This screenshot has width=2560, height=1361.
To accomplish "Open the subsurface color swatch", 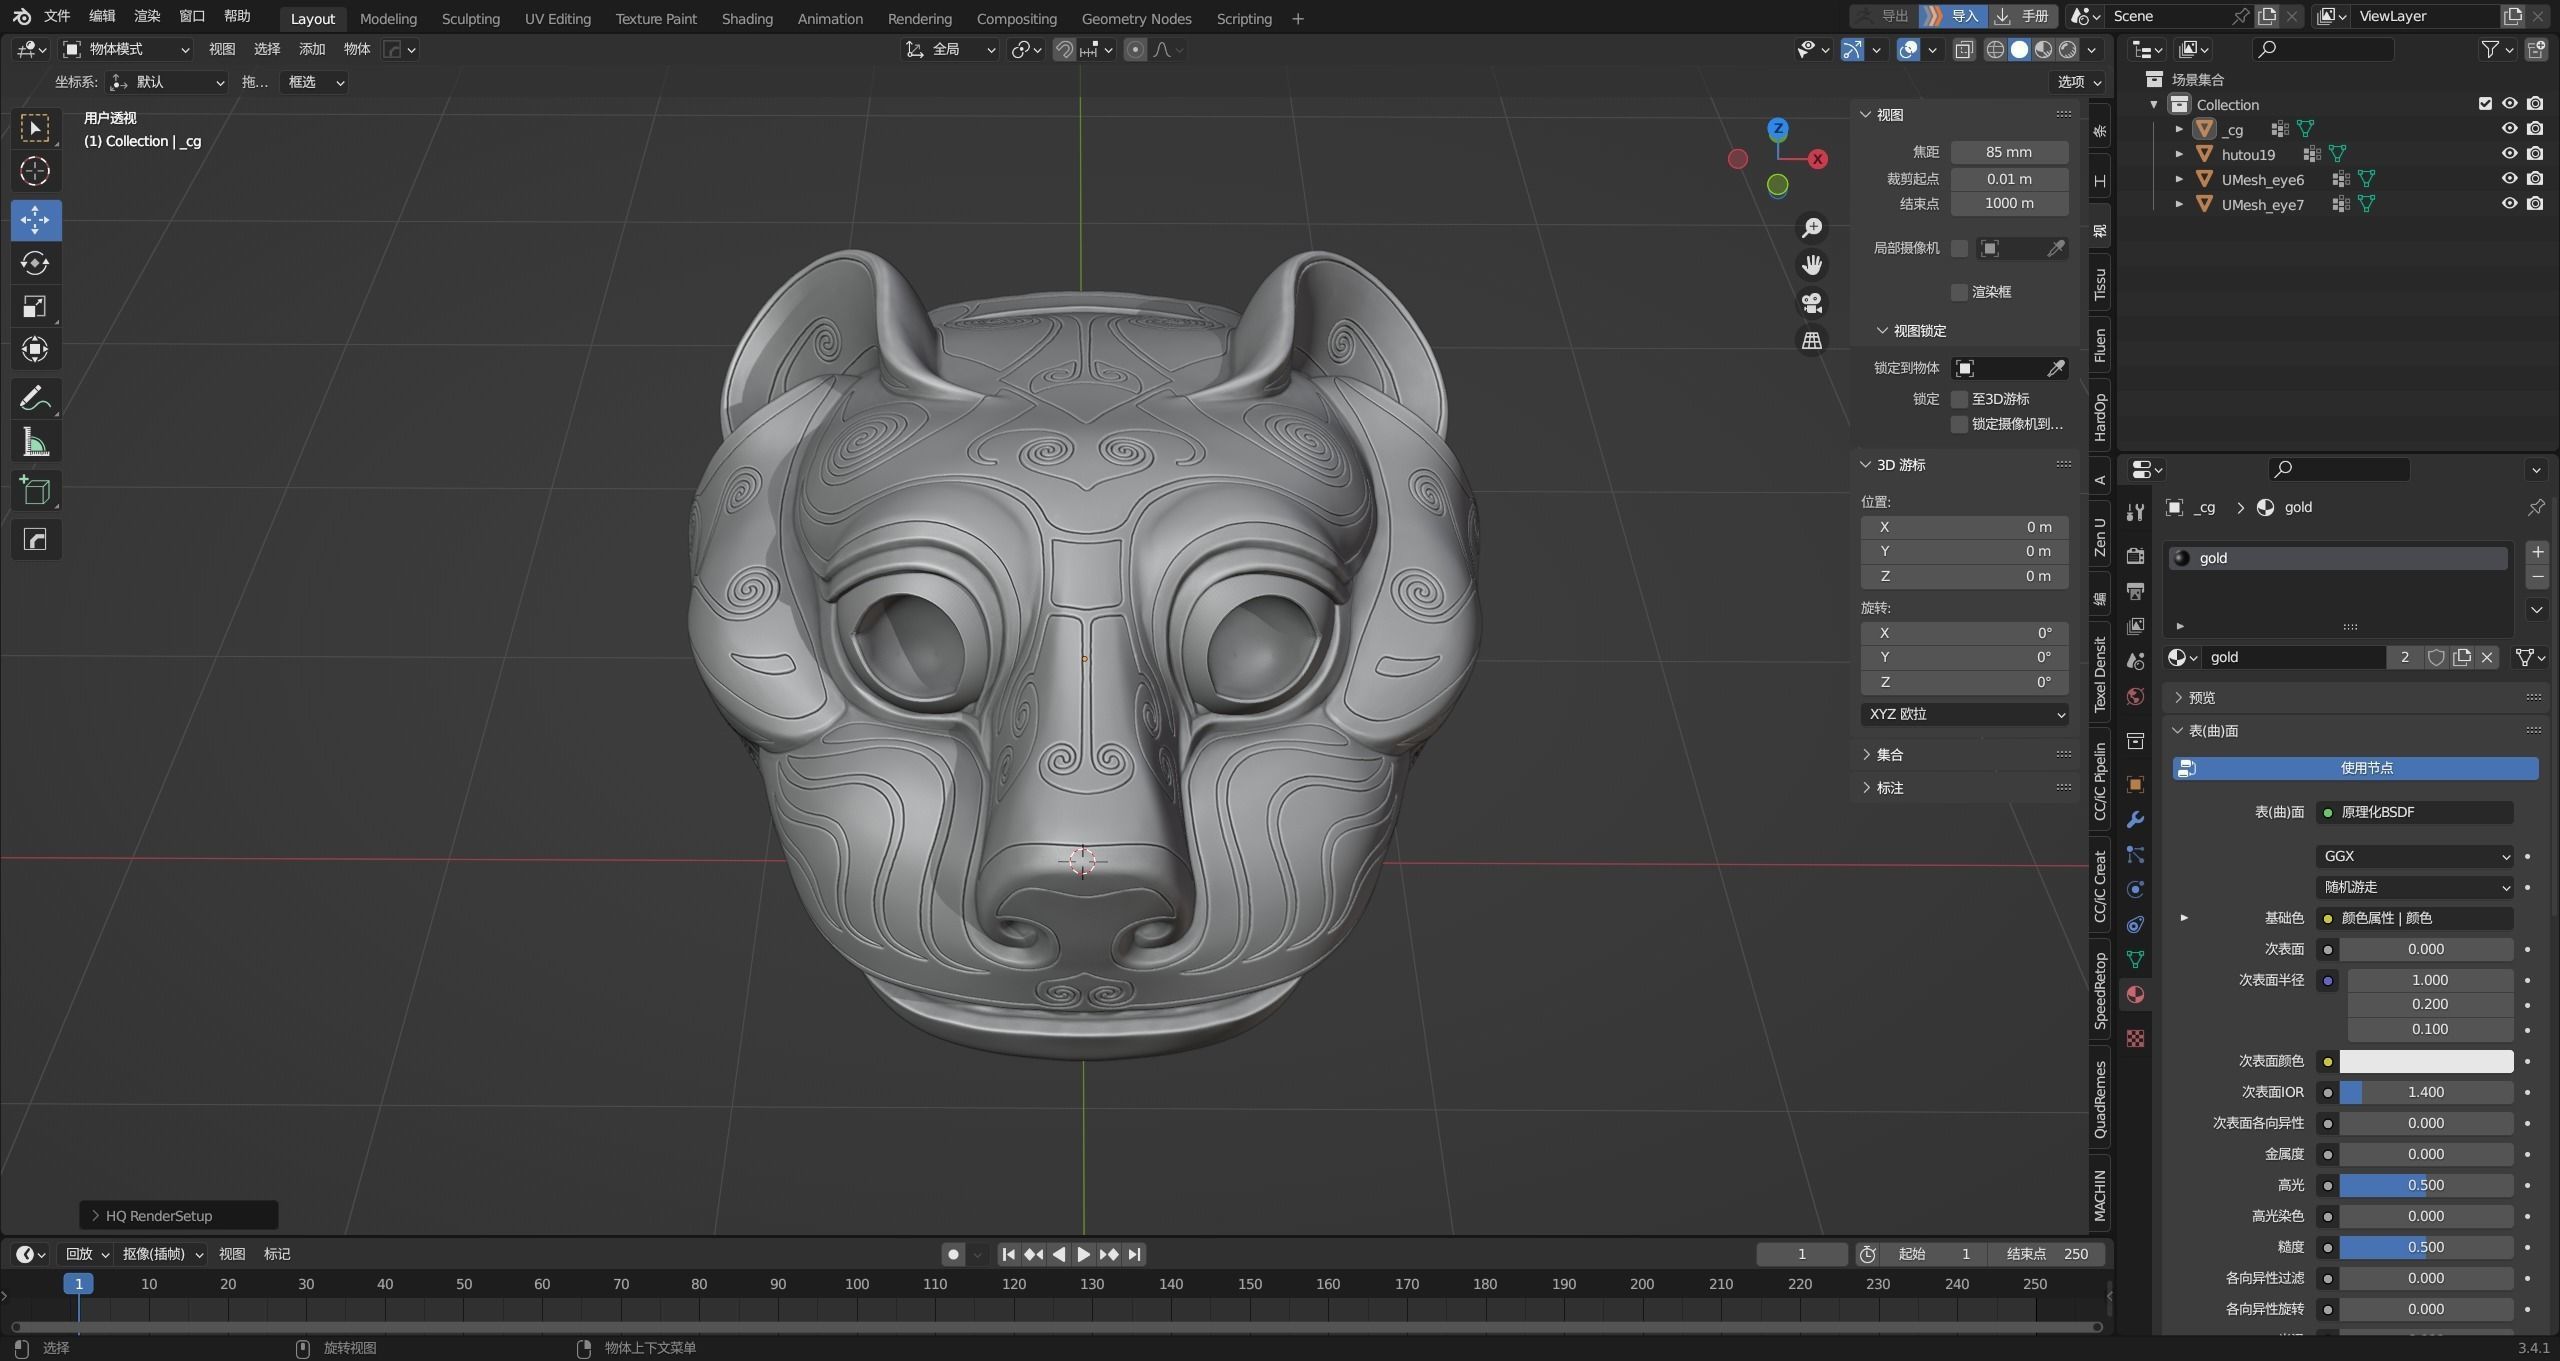I will 2425,1061.
